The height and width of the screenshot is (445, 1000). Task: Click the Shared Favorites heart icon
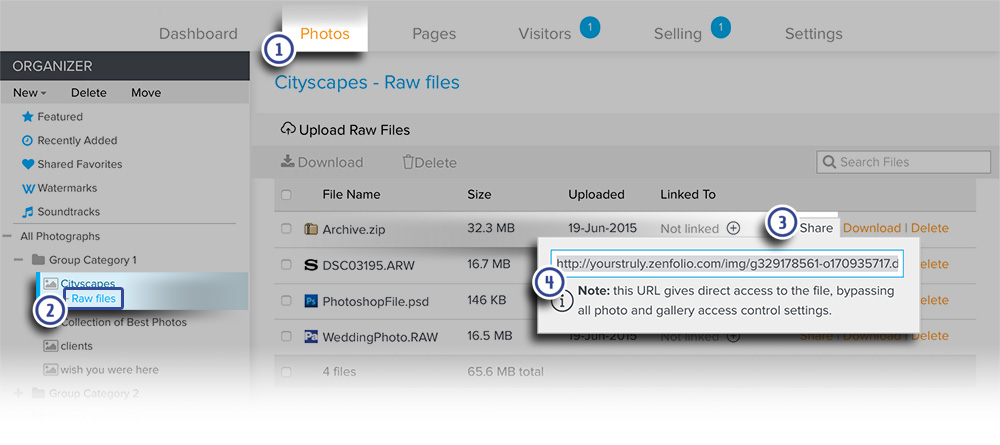point(27,164)
